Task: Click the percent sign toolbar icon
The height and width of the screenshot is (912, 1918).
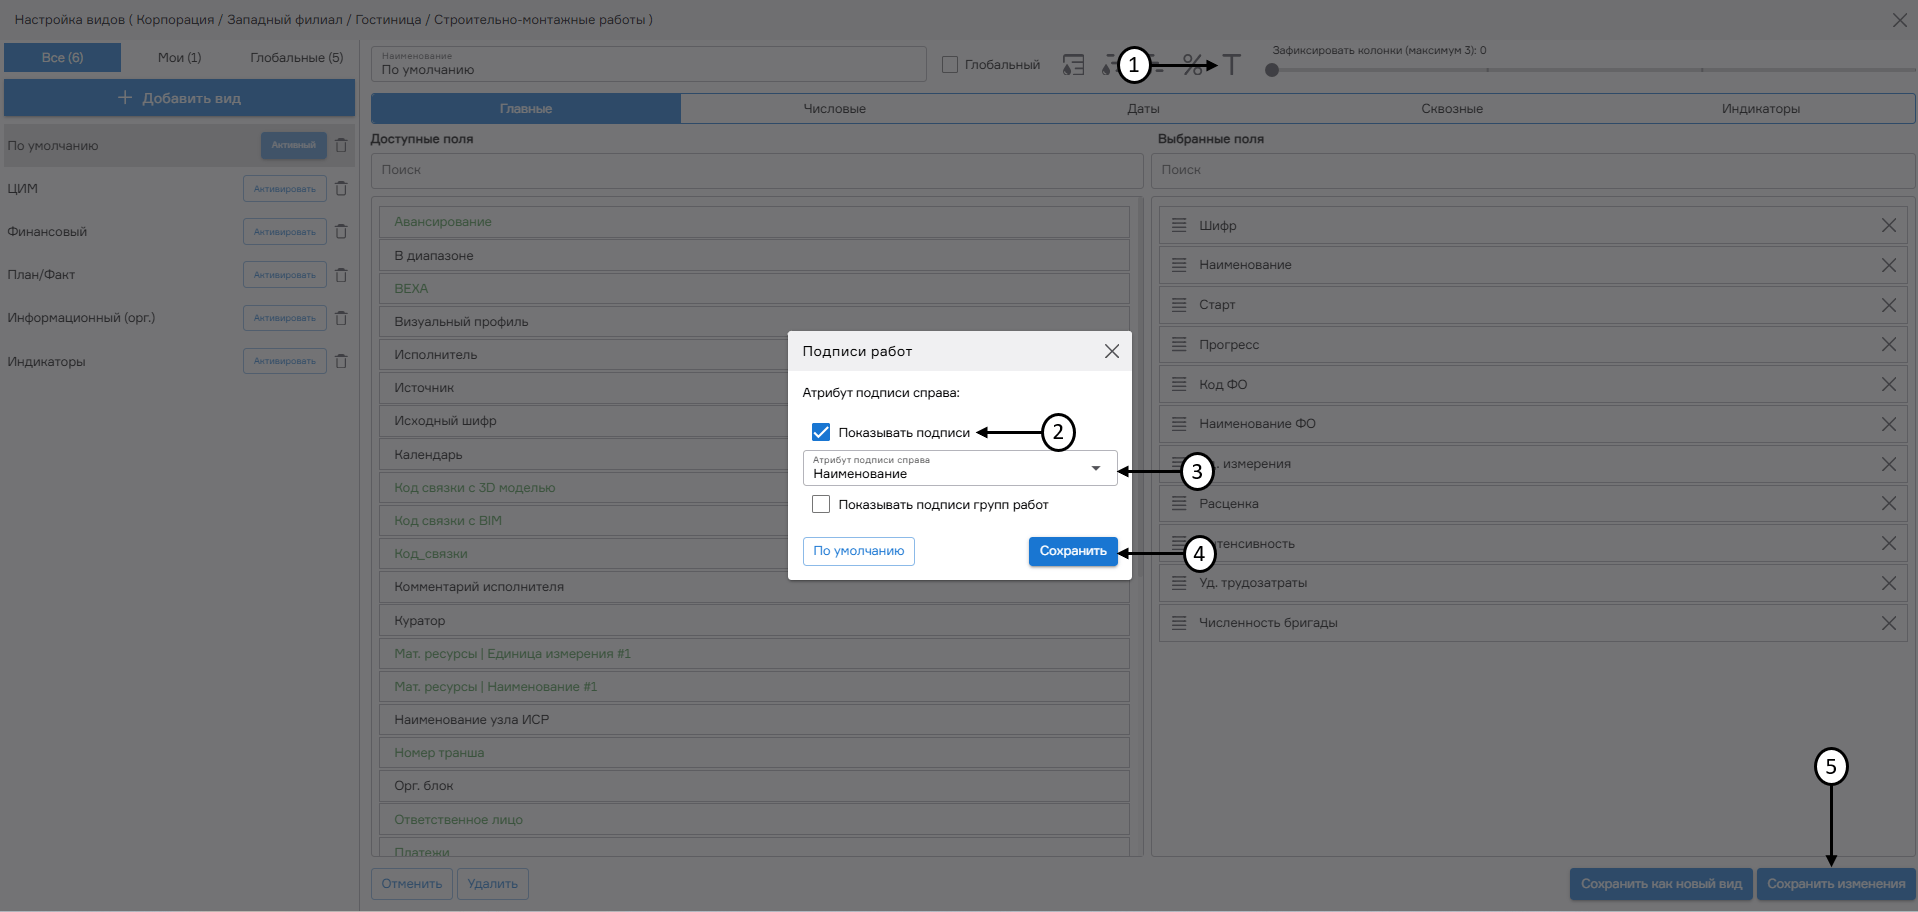Action: (x=1192, y=65)
